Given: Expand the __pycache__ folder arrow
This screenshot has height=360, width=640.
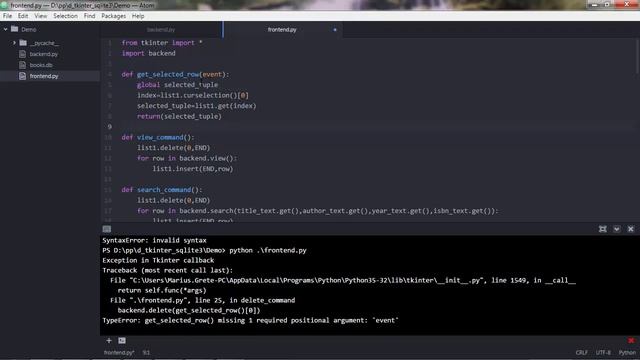Looking at the screenshot, I should pos(14,43).
